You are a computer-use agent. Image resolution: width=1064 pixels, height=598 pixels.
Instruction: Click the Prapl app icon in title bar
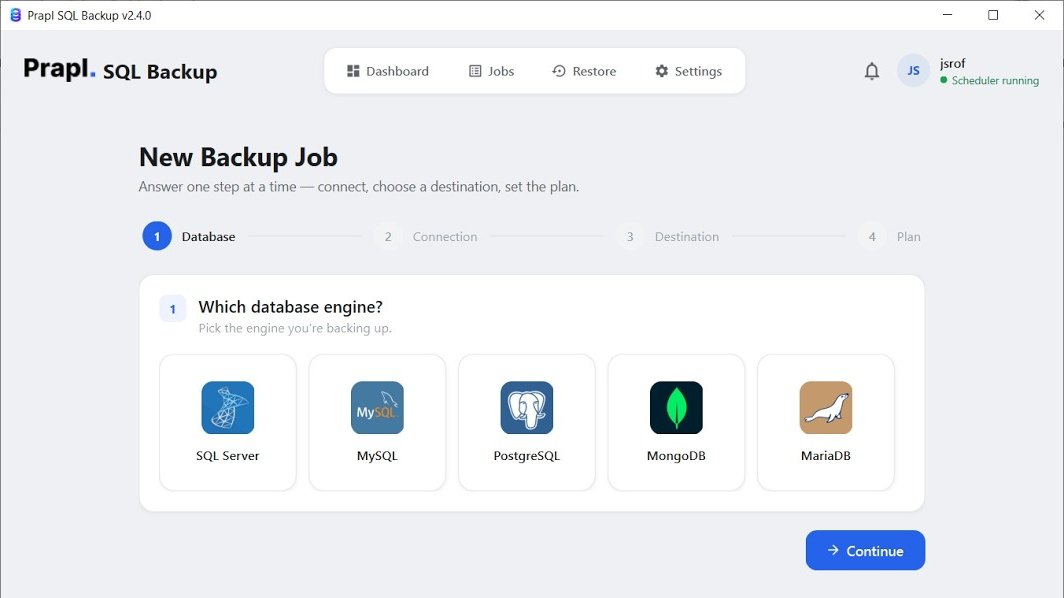15,15
